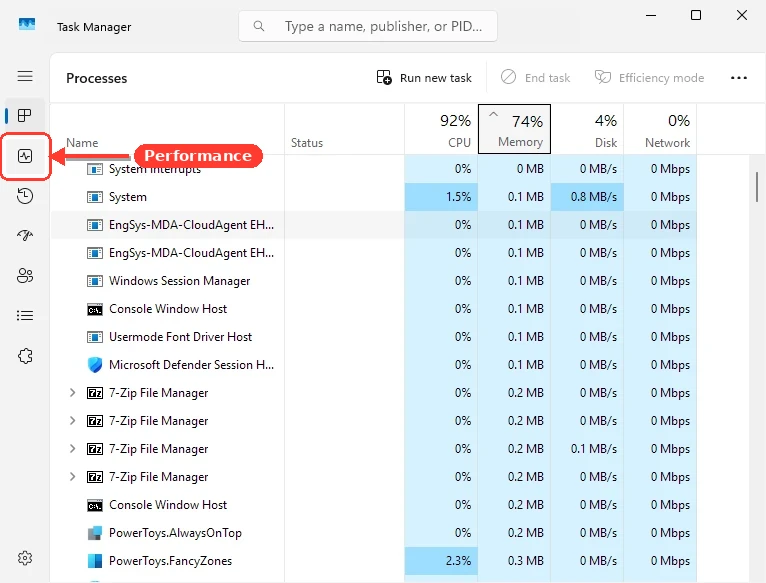Type-in search box for name or PID

368,26
